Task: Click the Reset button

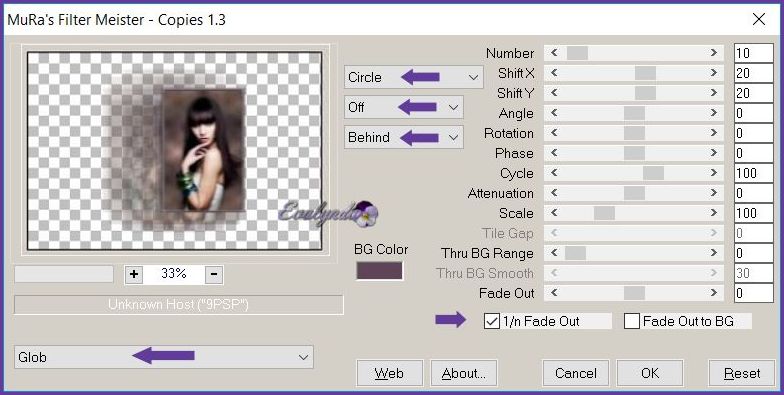Action: [742, 374]
